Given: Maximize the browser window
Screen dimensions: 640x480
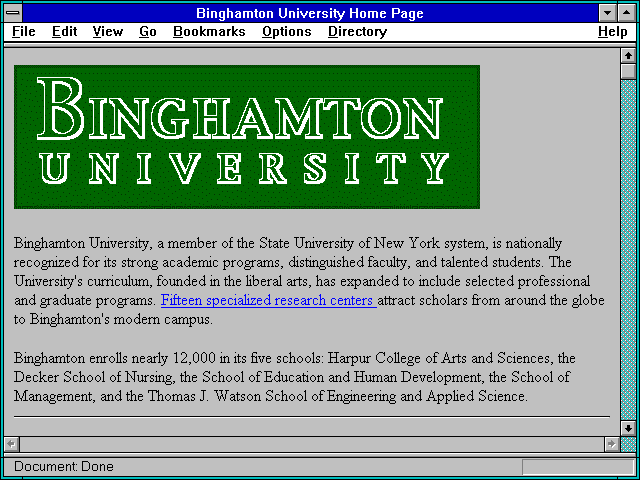Looking at the screenshot, I should pos(627,13).
